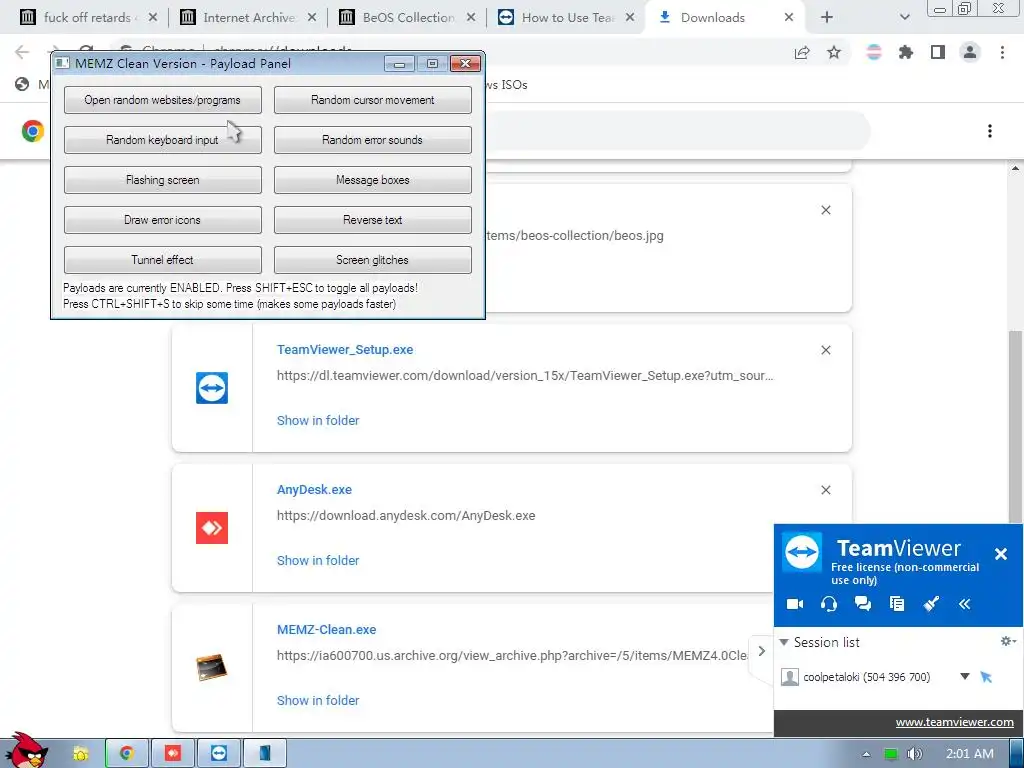The height and width of the screenshot is (768, 1024).
Task: Remove TeamViewer_Setup.exe from downloads list
Action: (x=825, y=350)
